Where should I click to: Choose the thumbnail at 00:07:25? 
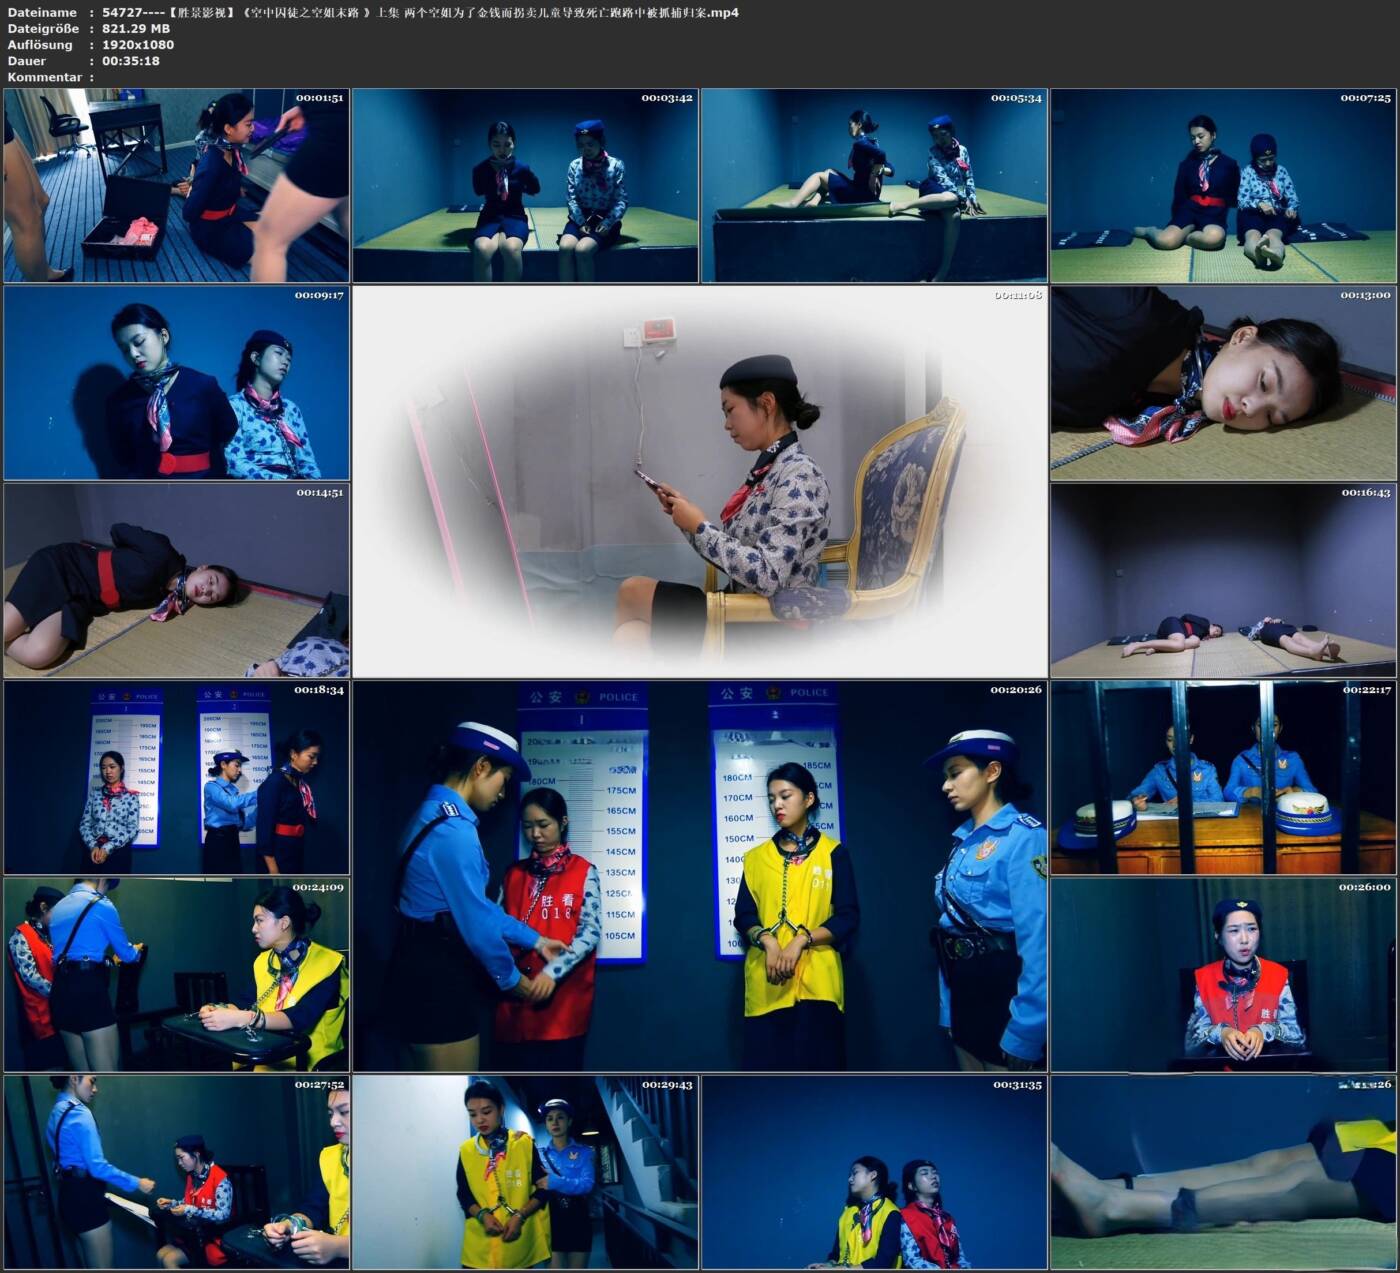point(1223,185)
